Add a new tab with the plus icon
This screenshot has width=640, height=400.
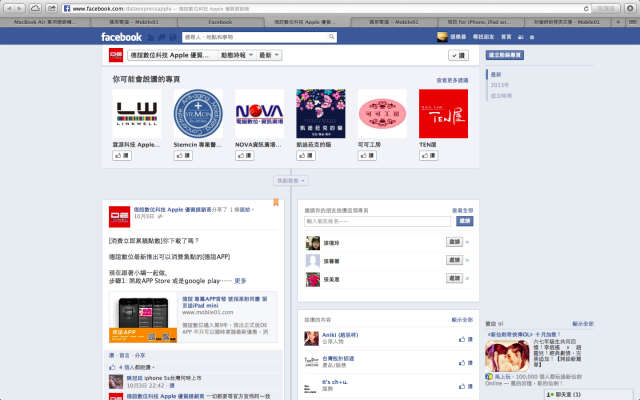tap(618, 22)
